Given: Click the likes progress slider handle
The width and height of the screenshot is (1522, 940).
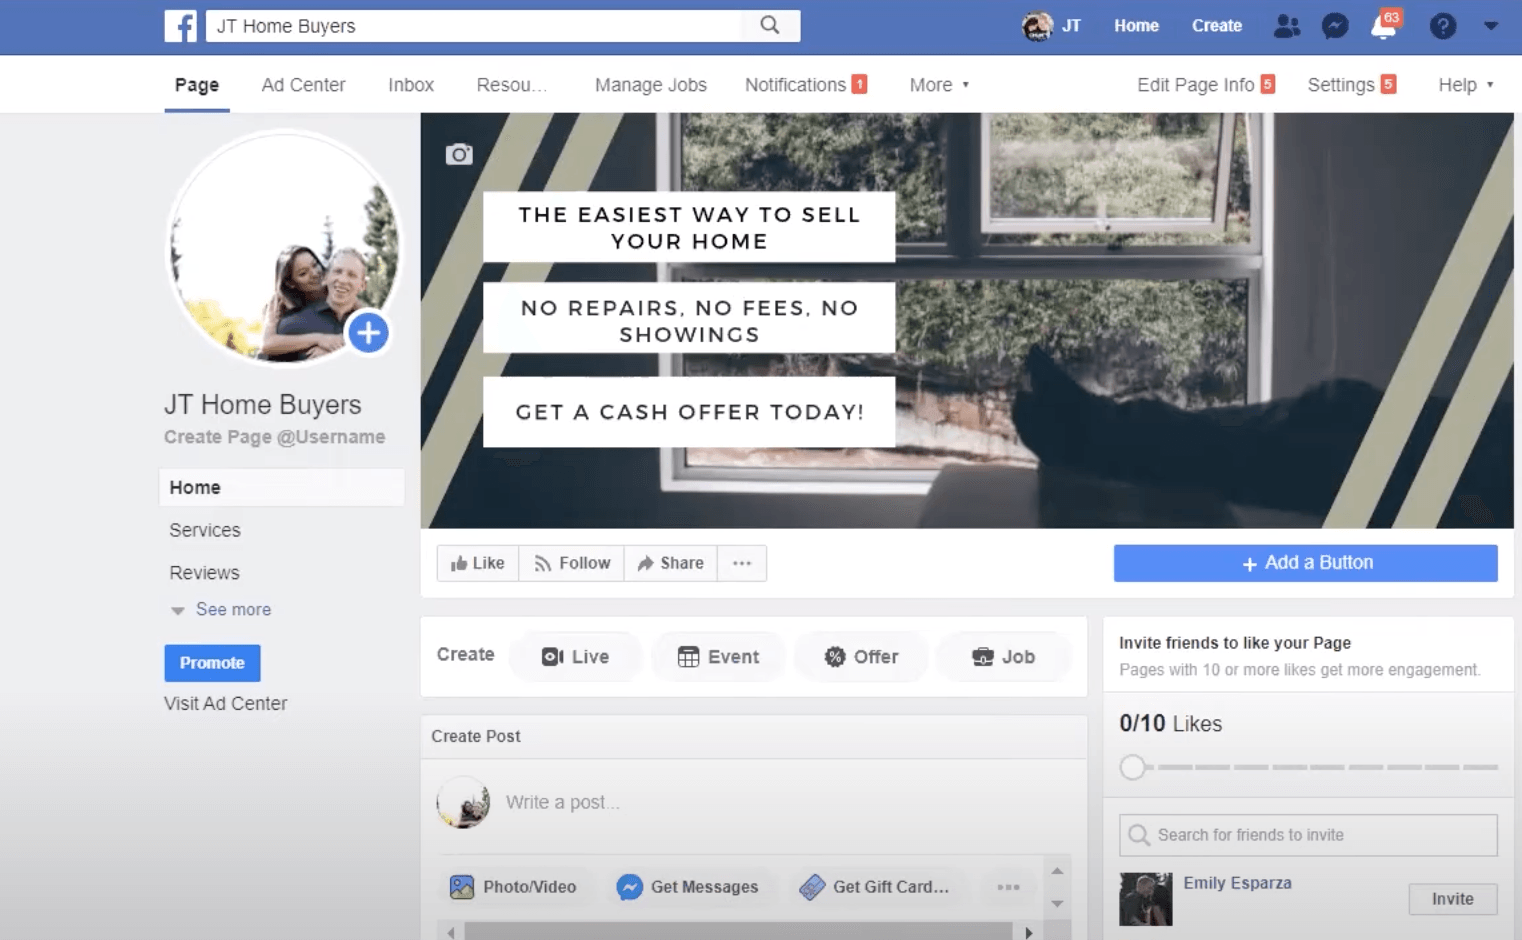Looking at the screenshot, I should [x=1133, y=767].
